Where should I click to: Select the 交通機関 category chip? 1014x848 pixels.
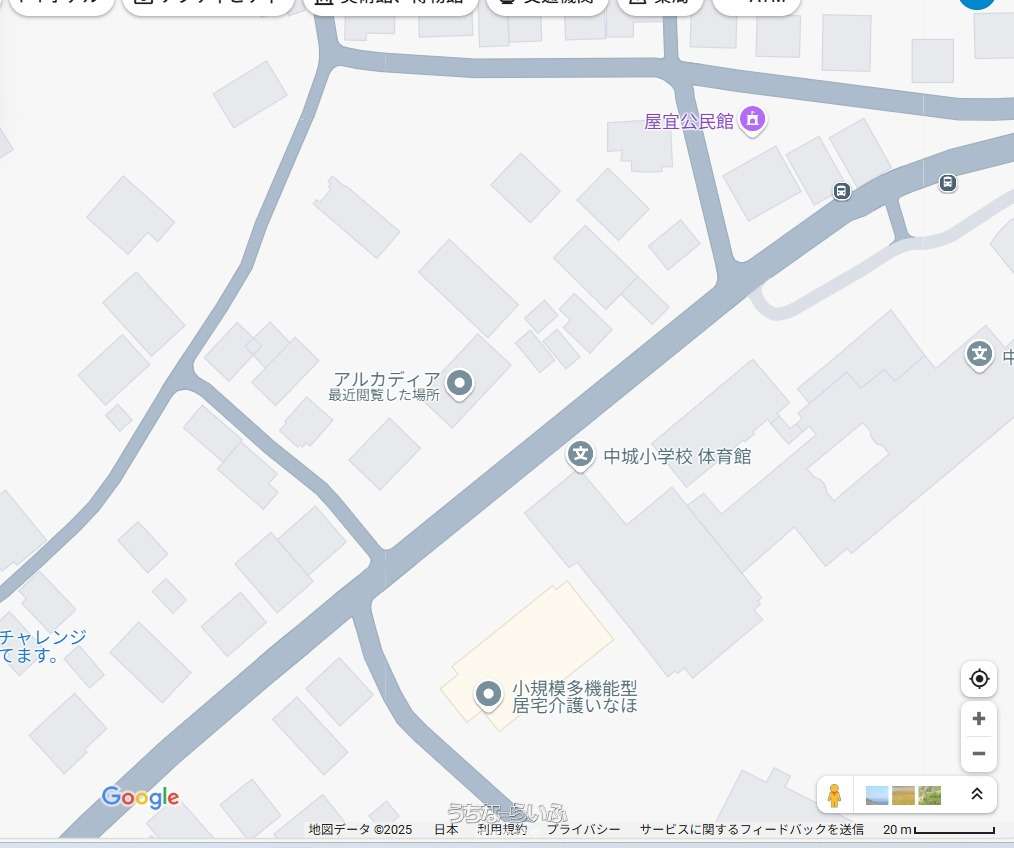(x=546, y=4)
